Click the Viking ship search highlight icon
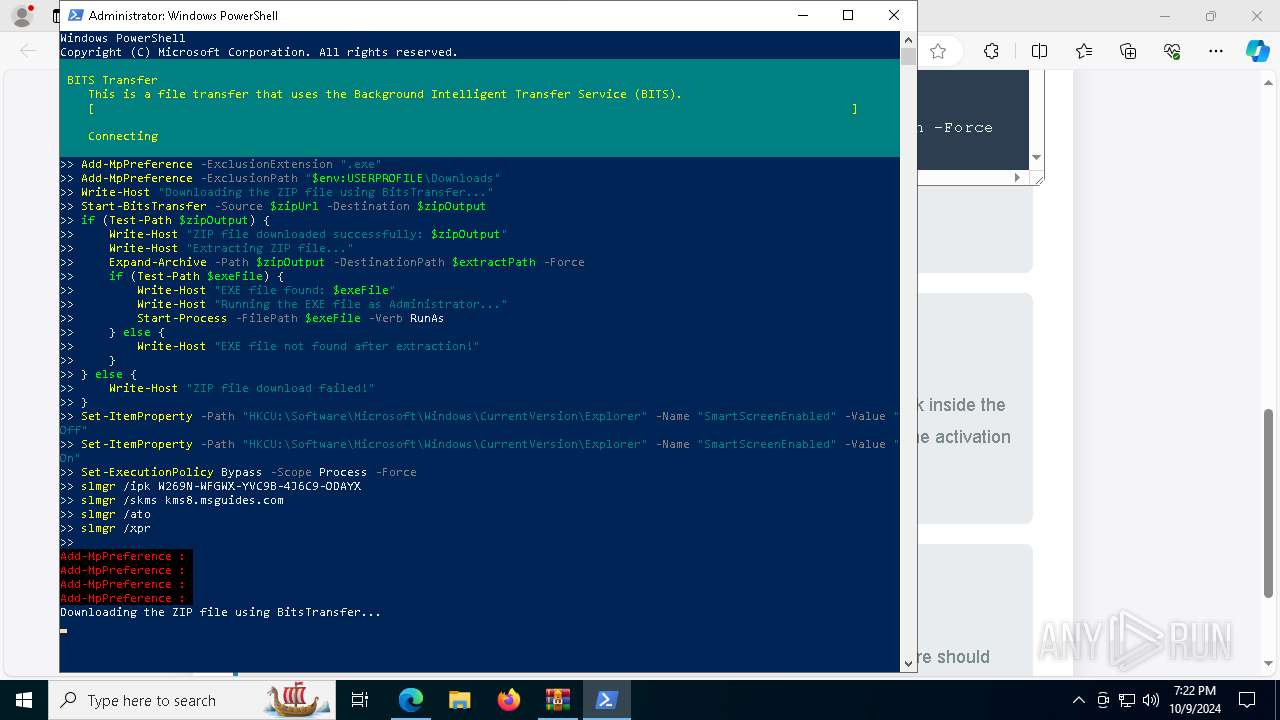The height and width of the screenshot is (720, 1280). [297, 699]
